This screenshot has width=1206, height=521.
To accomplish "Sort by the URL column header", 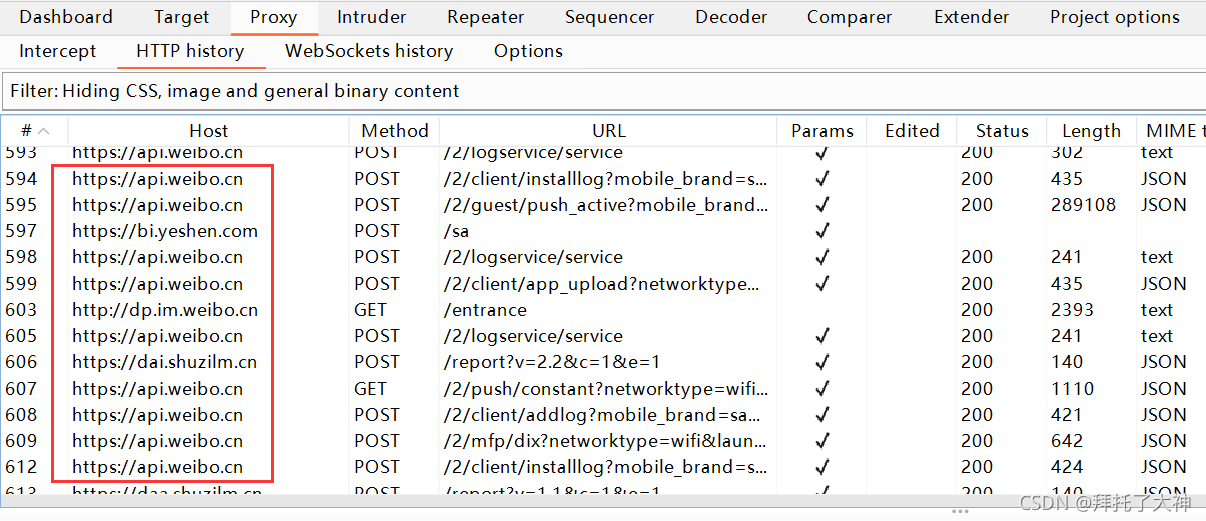I will coord(608,131).
